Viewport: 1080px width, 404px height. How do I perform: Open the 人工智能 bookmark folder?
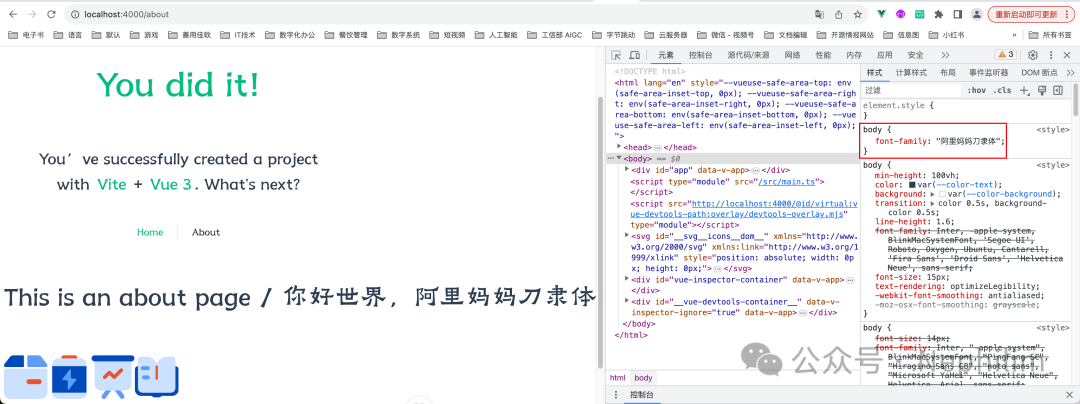(498, 35)
